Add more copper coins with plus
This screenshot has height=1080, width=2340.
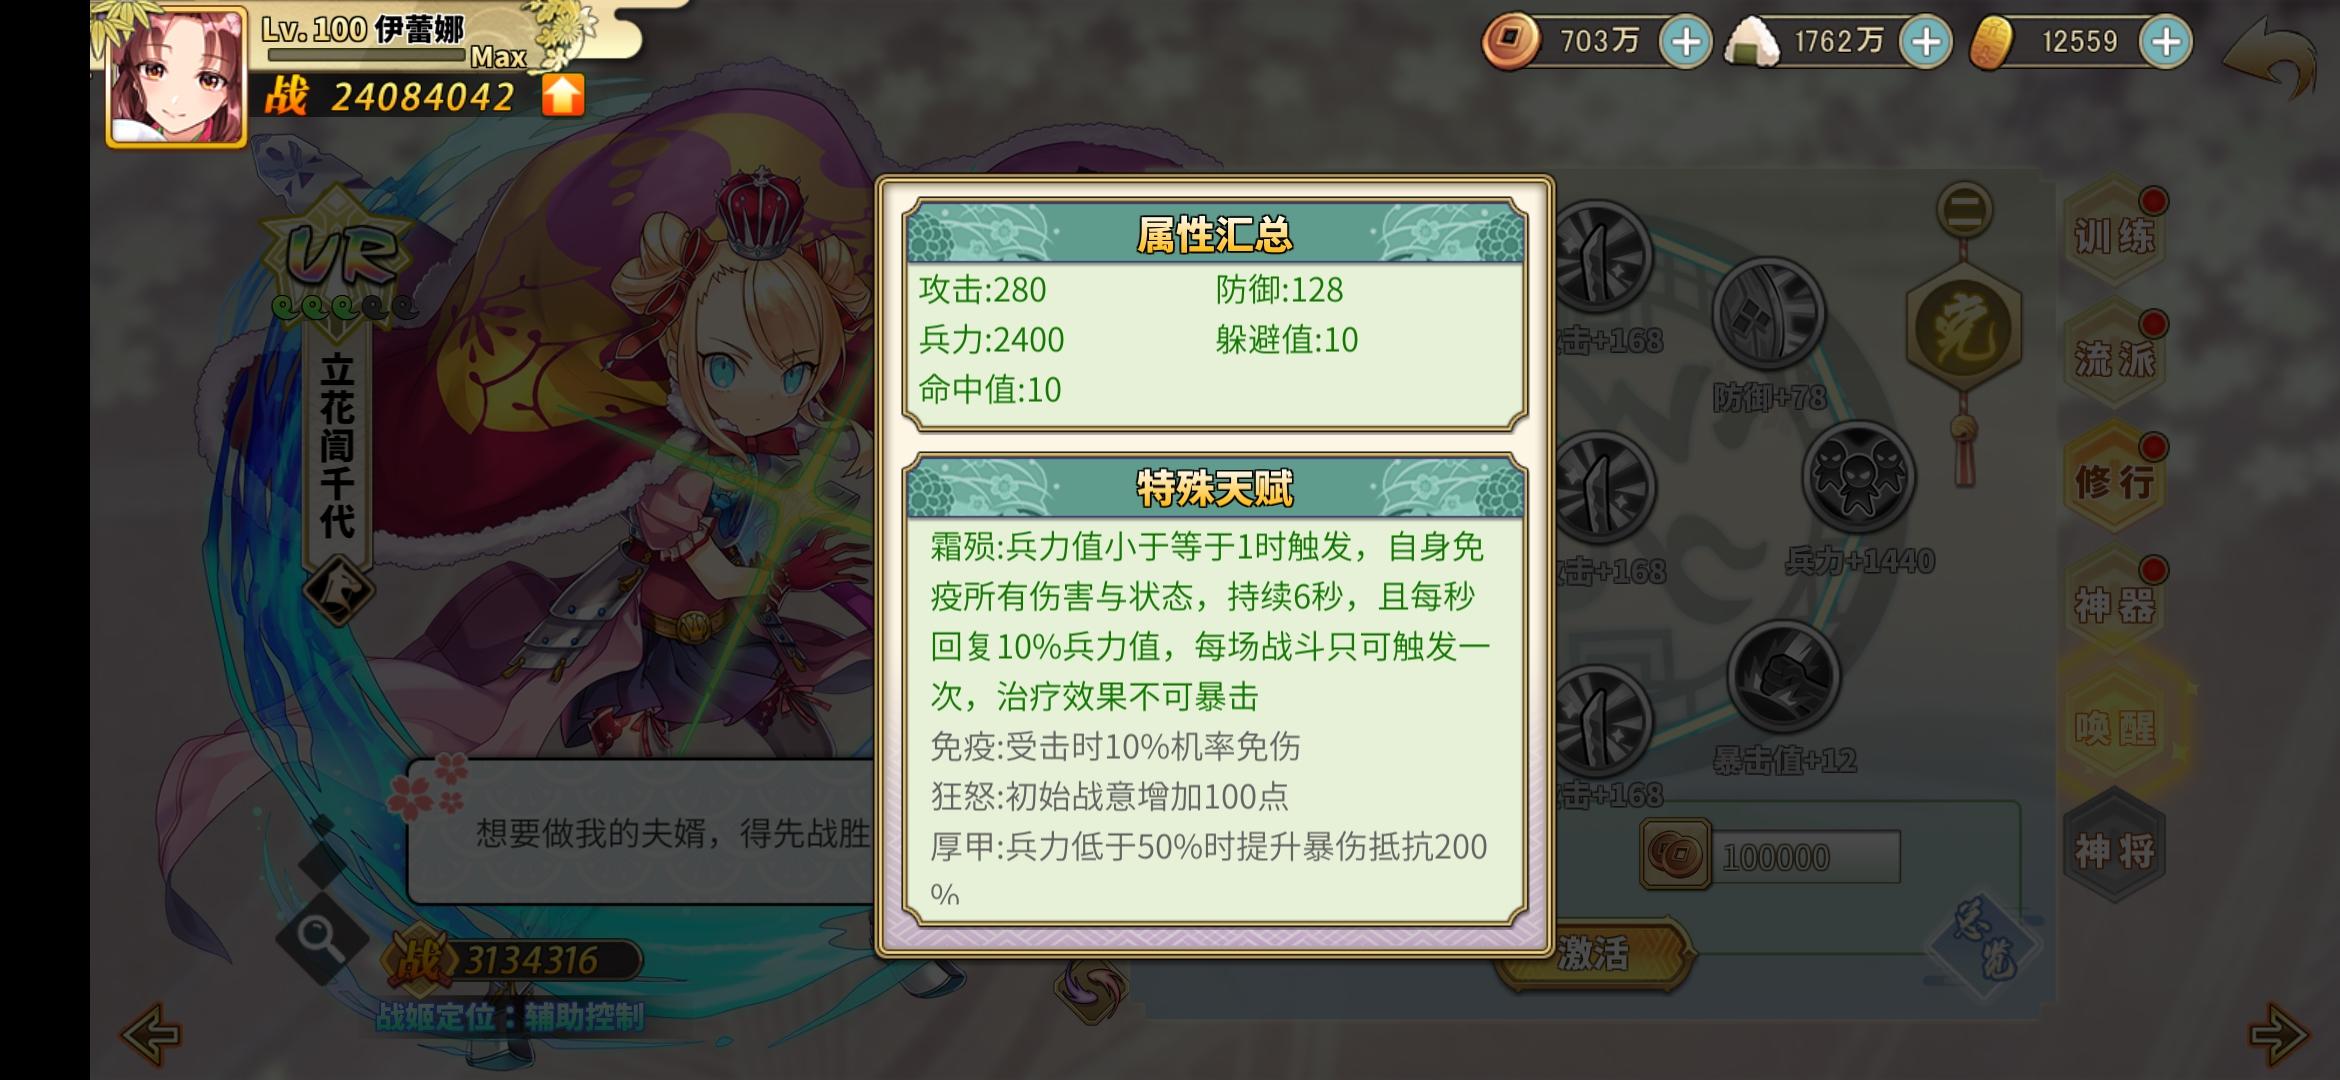1685,42
